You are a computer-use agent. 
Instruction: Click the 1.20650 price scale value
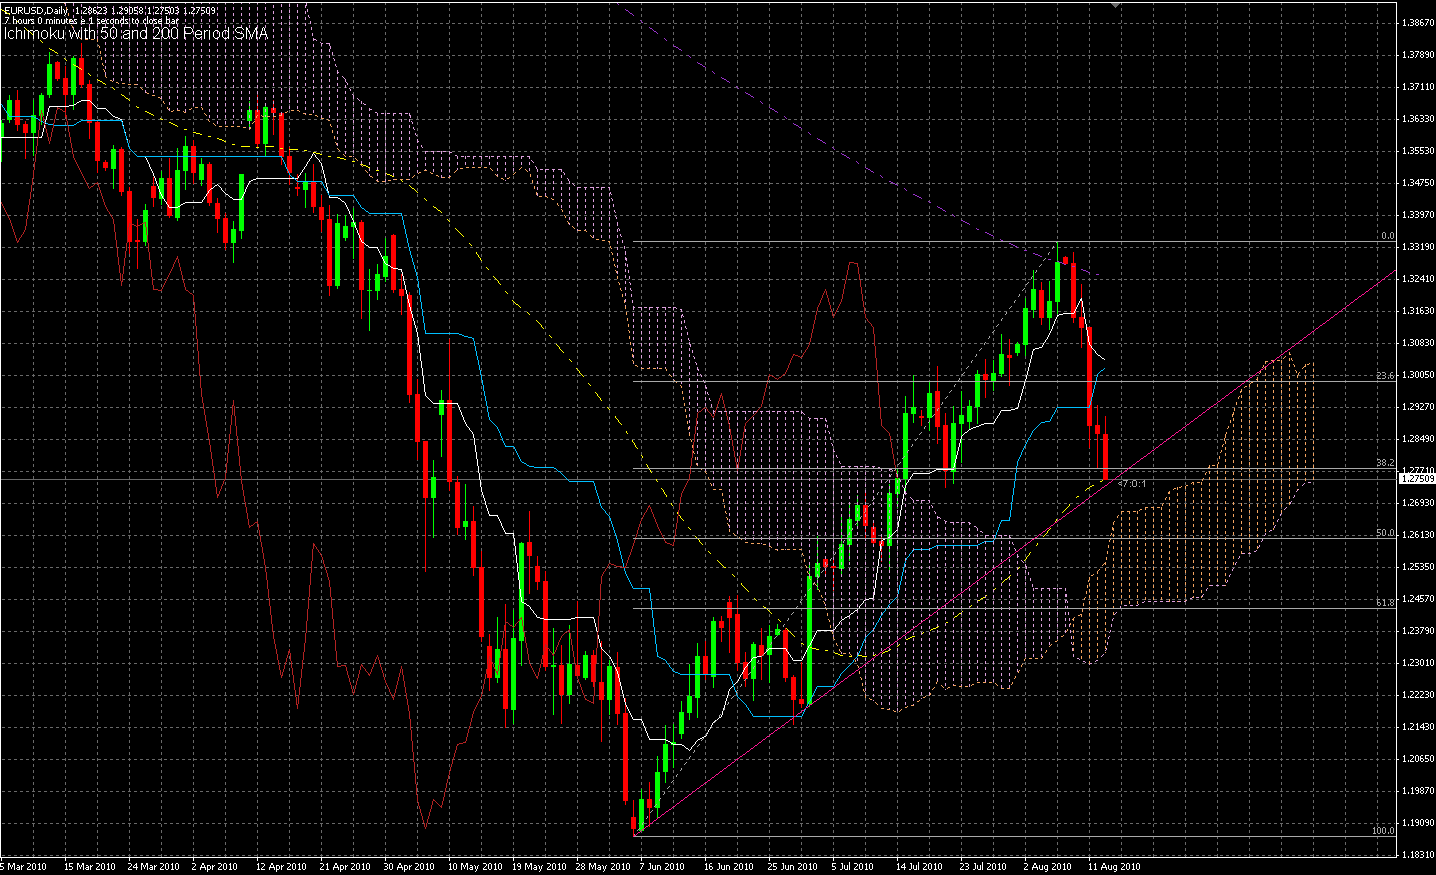pyautogui.click(x=1419, y=759)
